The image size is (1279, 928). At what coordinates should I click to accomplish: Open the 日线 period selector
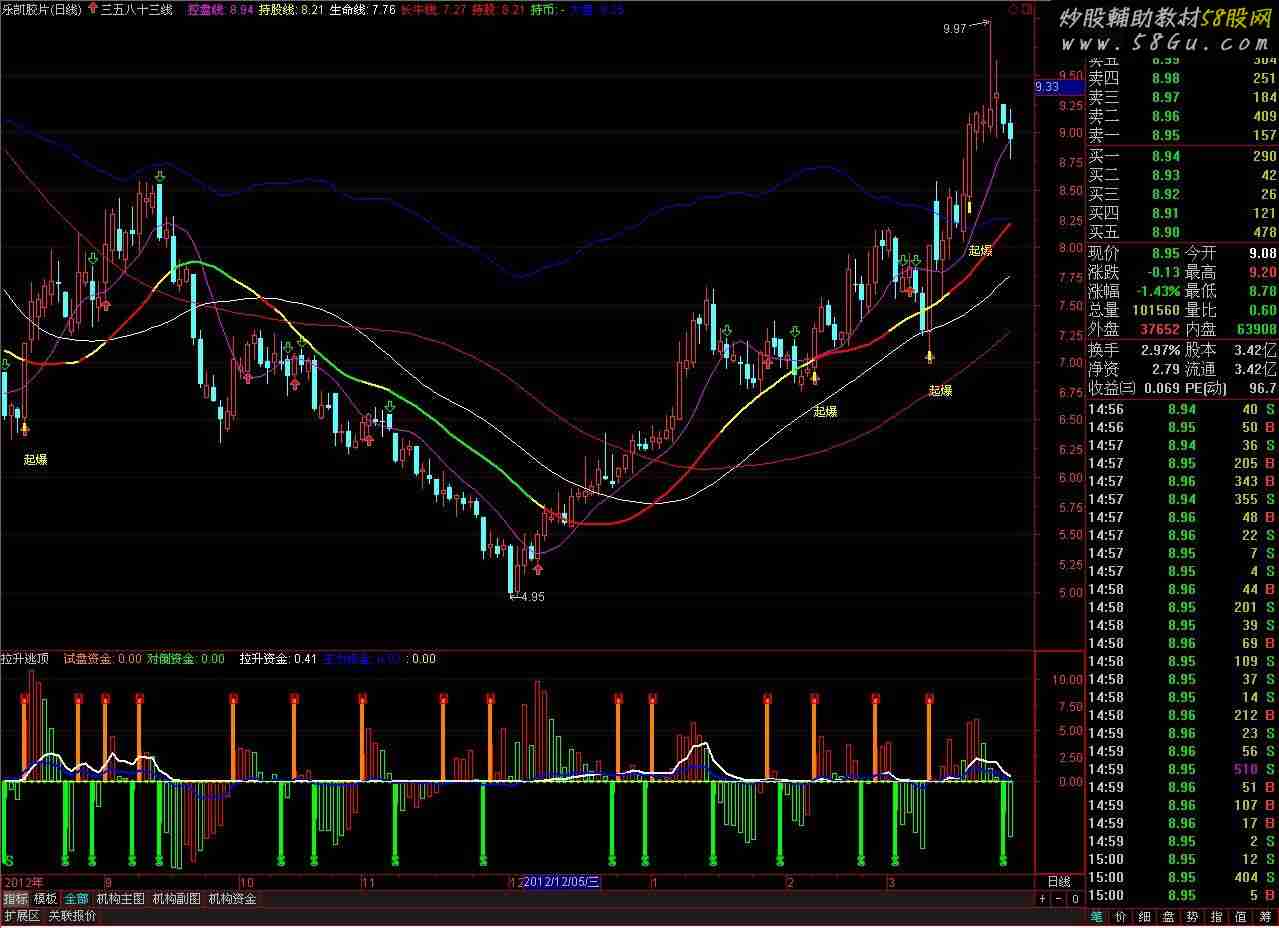1058,882
